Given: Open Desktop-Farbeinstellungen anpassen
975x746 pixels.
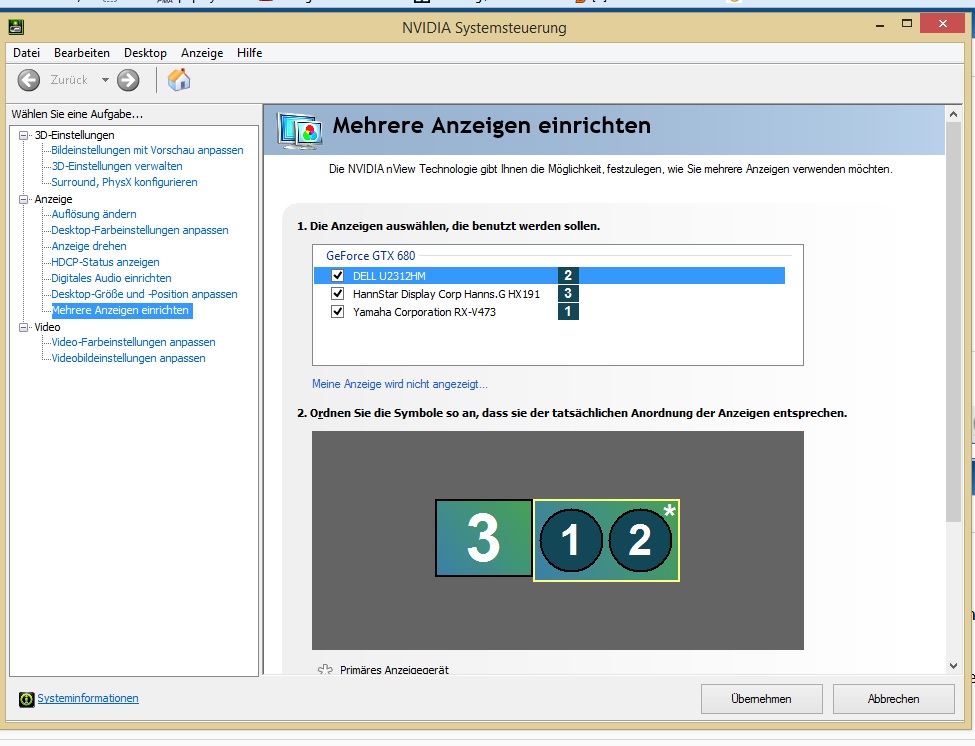Looking at the screenshot, I should 140,230.
